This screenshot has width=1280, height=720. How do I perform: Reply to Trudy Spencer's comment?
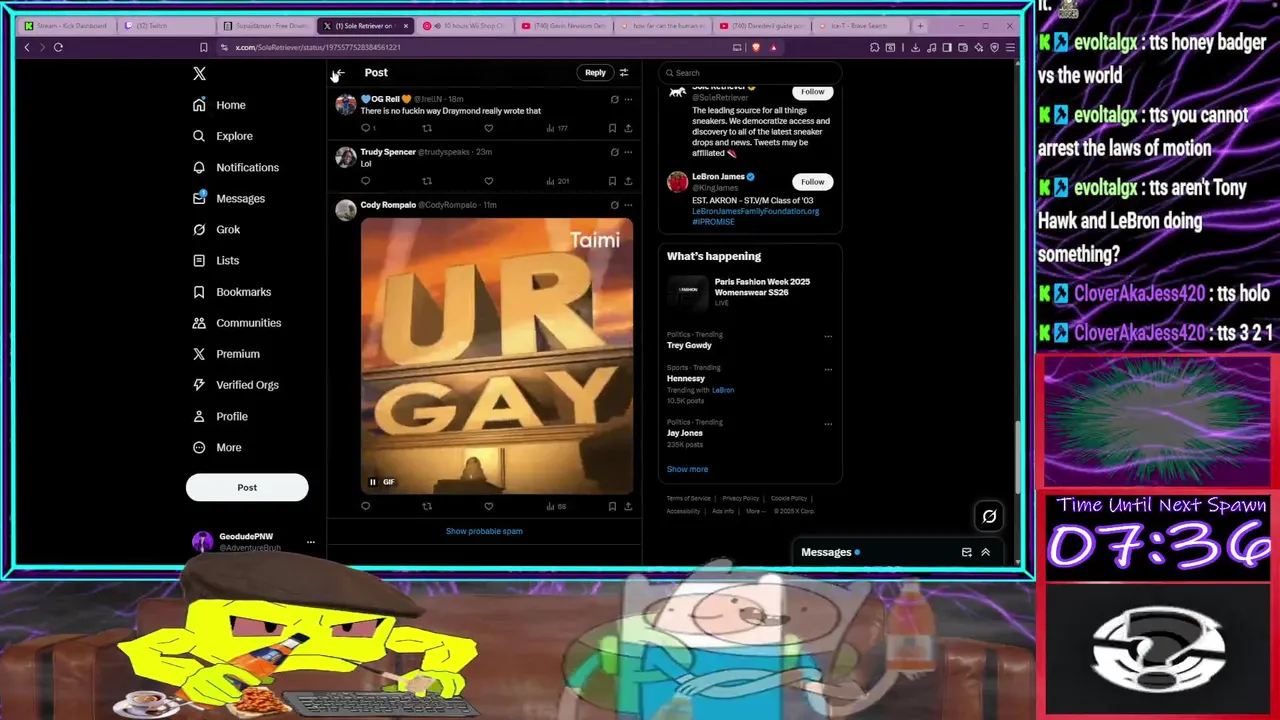pyautogui.click(x=366, y=181)
